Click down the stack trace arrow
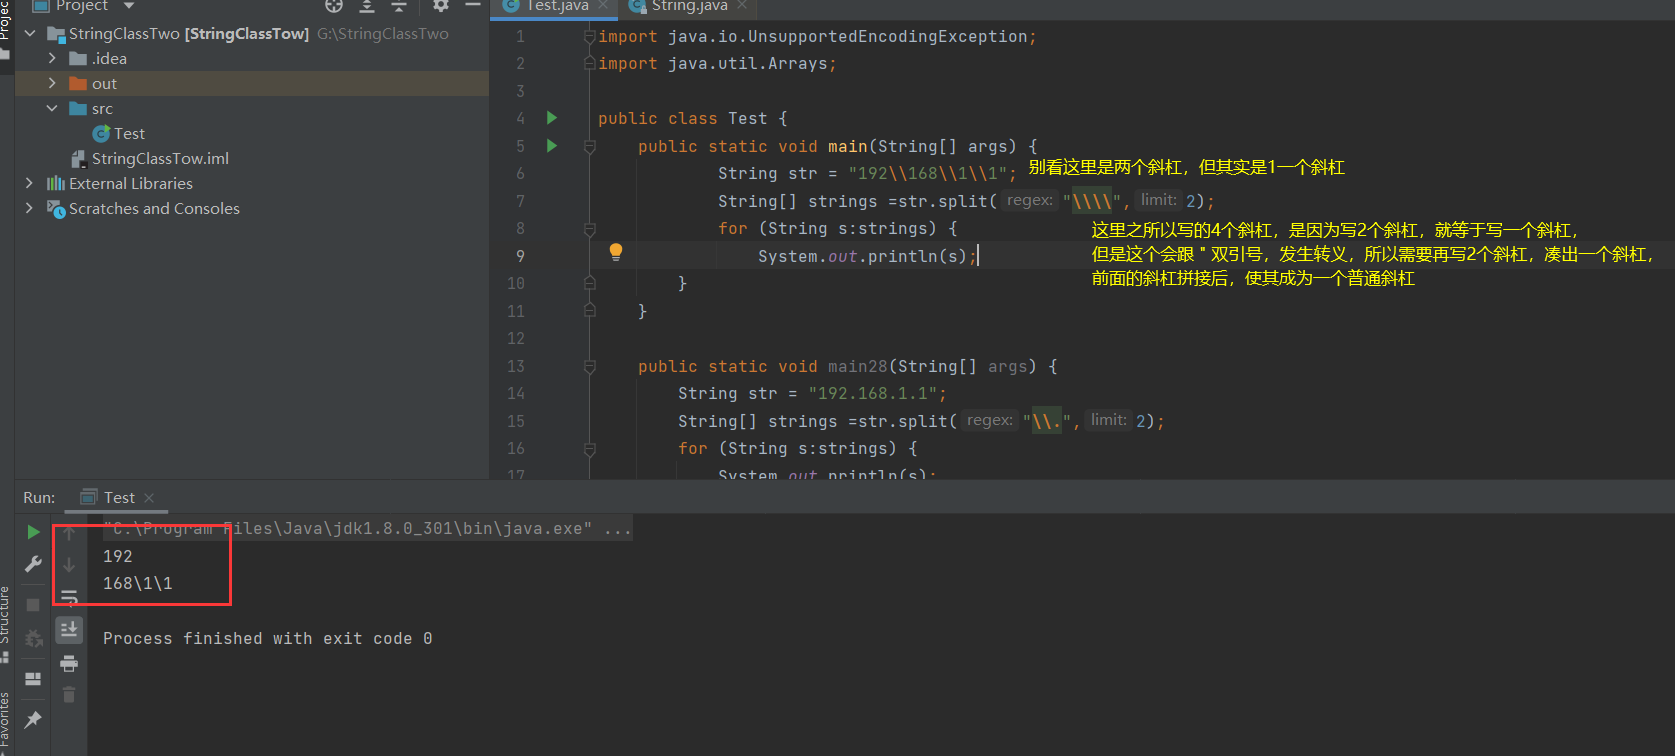The height and width of the screenshot is (756, 1675). pyautogui.click(x=69, y=565)
